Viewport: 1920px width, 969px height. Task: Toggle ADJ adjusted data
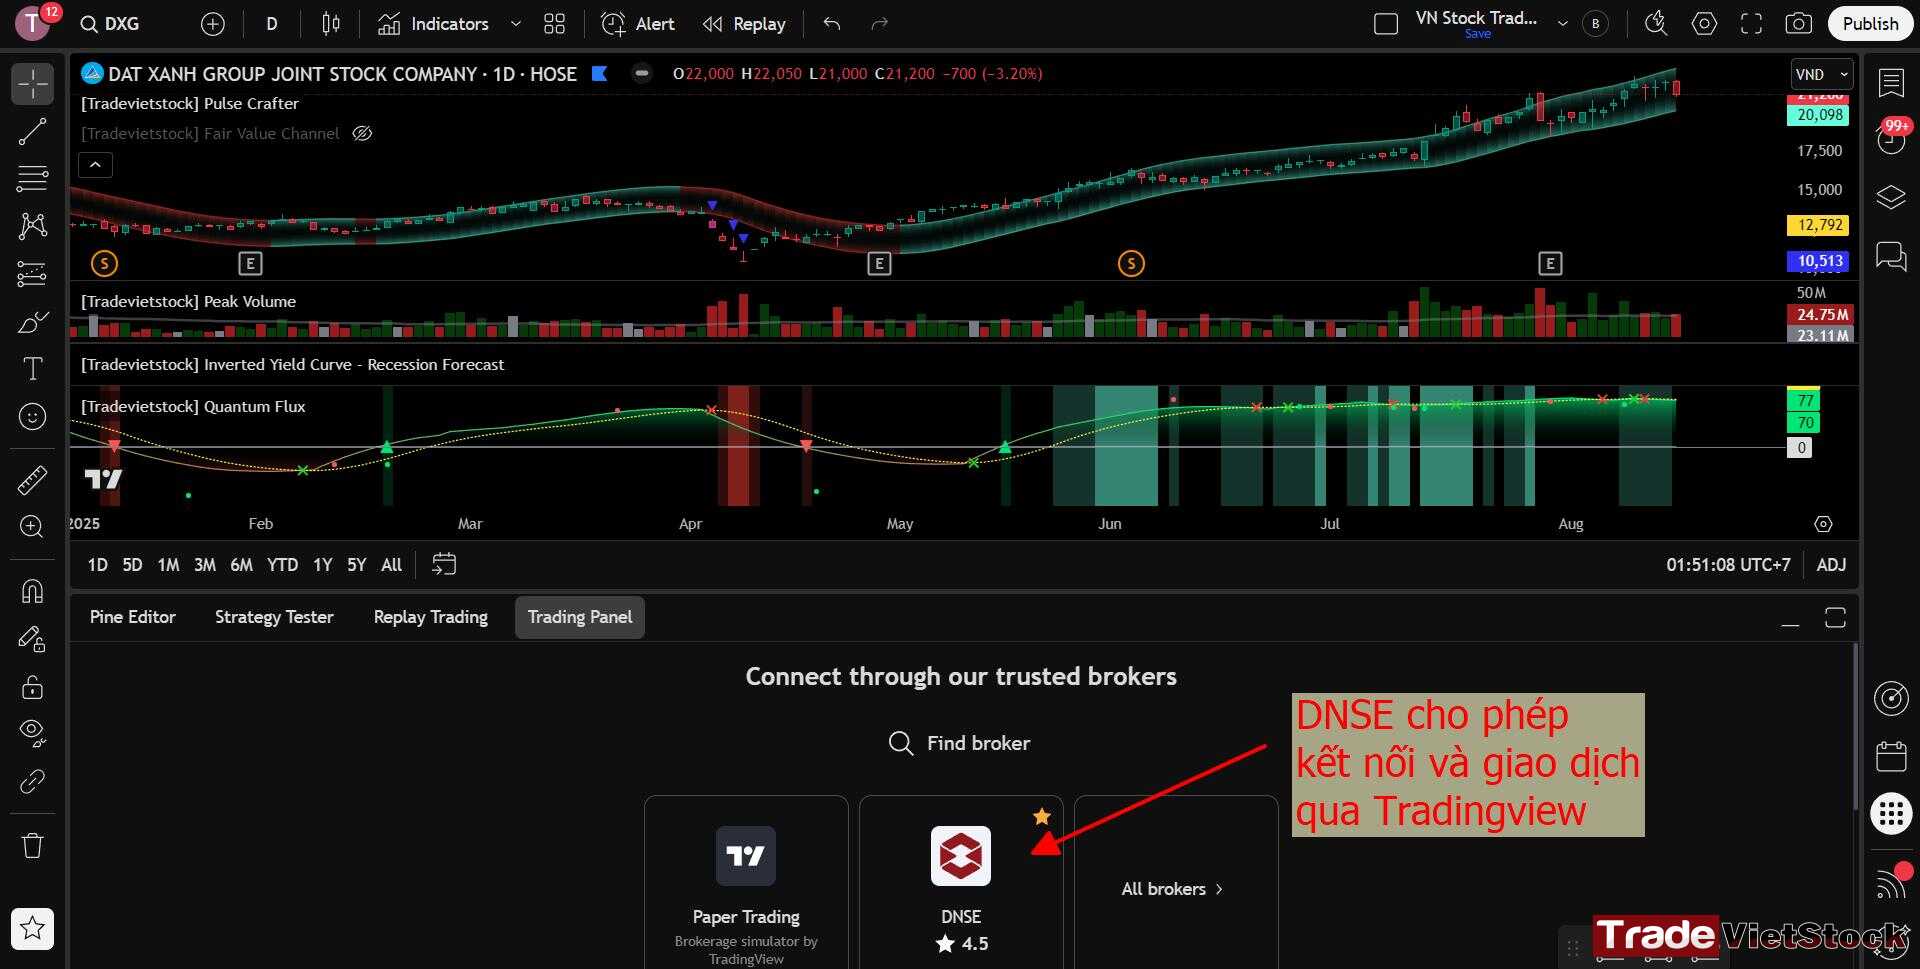click(1831, 565)
